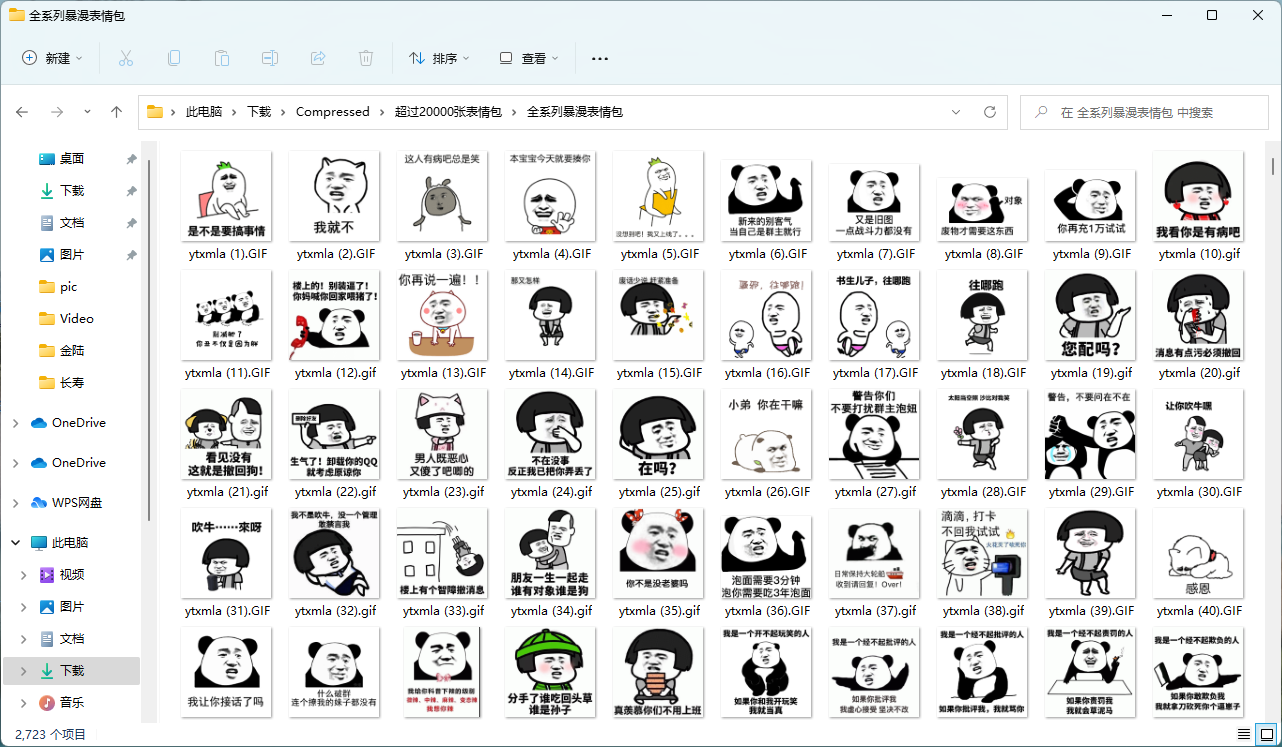Refresh the current folder view
Viewport: 1282px width, 747px height.
[x=990, y=112]
